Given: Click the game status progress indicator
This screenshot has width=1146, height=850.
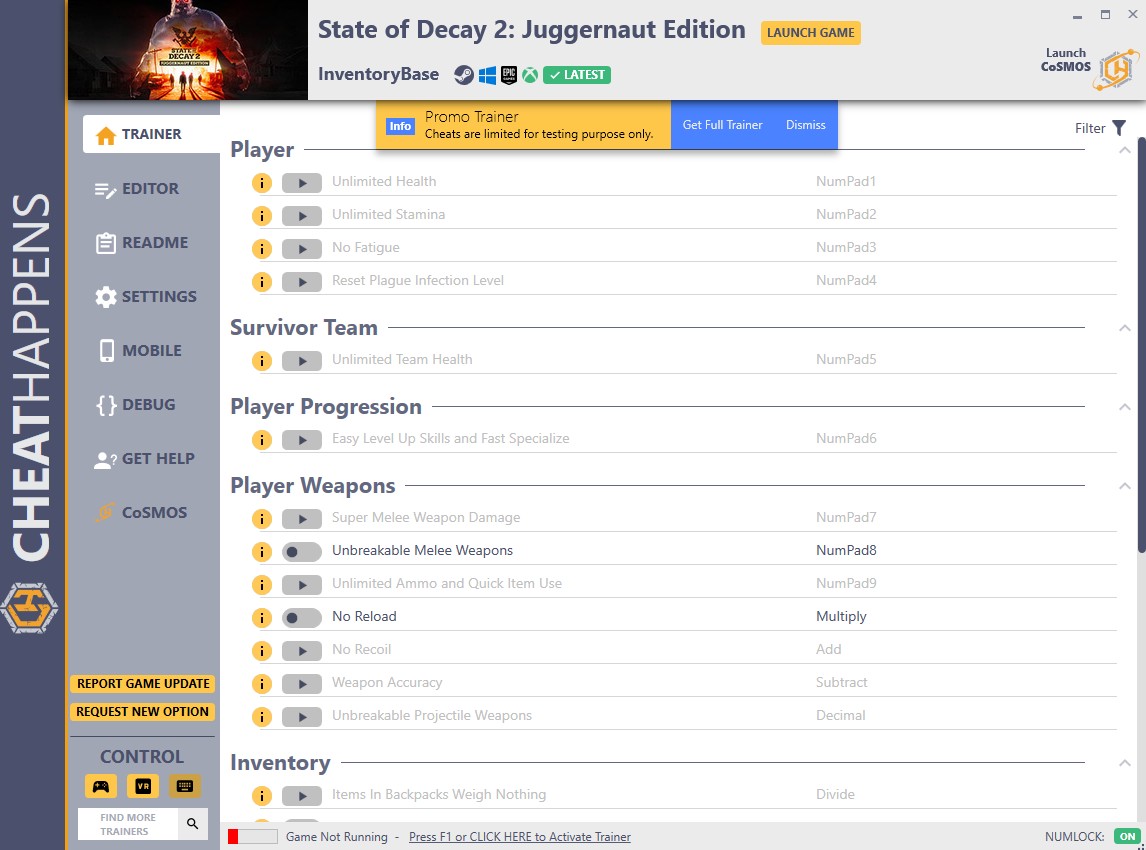Looking at the screenshot, I should [x=252, y=837].
